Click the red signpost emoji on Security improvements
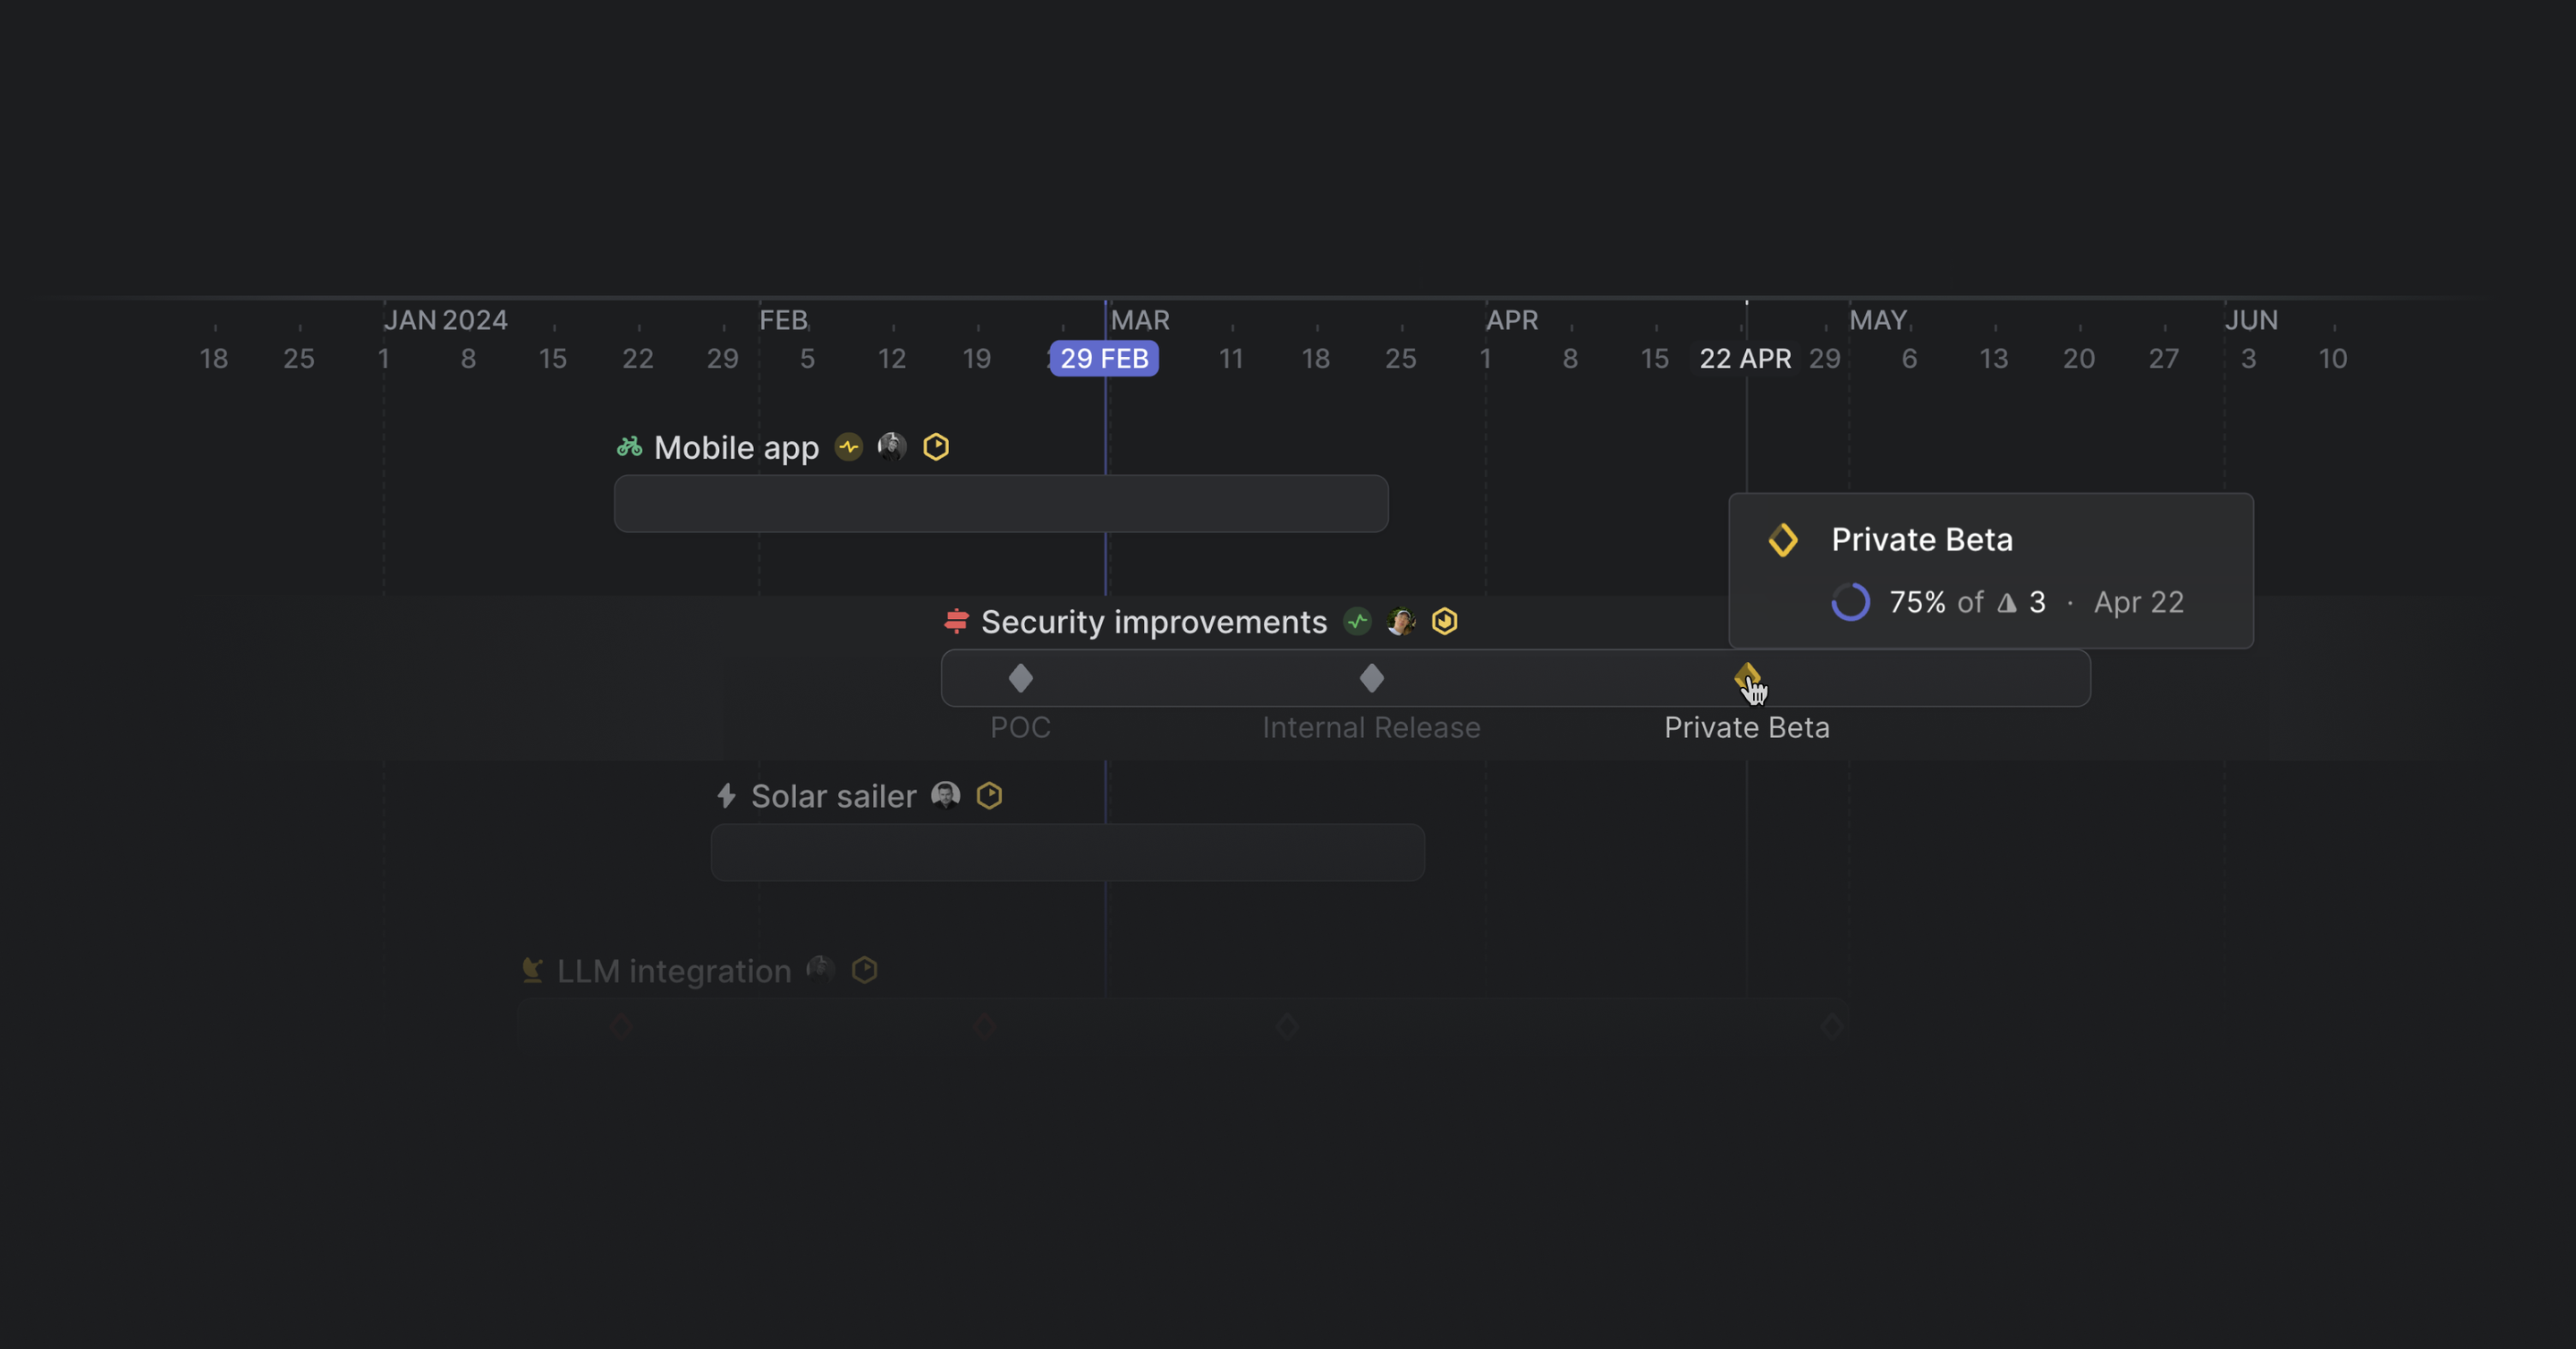The width and height of the screenshot is (2576, 1349). coord(957,621)
